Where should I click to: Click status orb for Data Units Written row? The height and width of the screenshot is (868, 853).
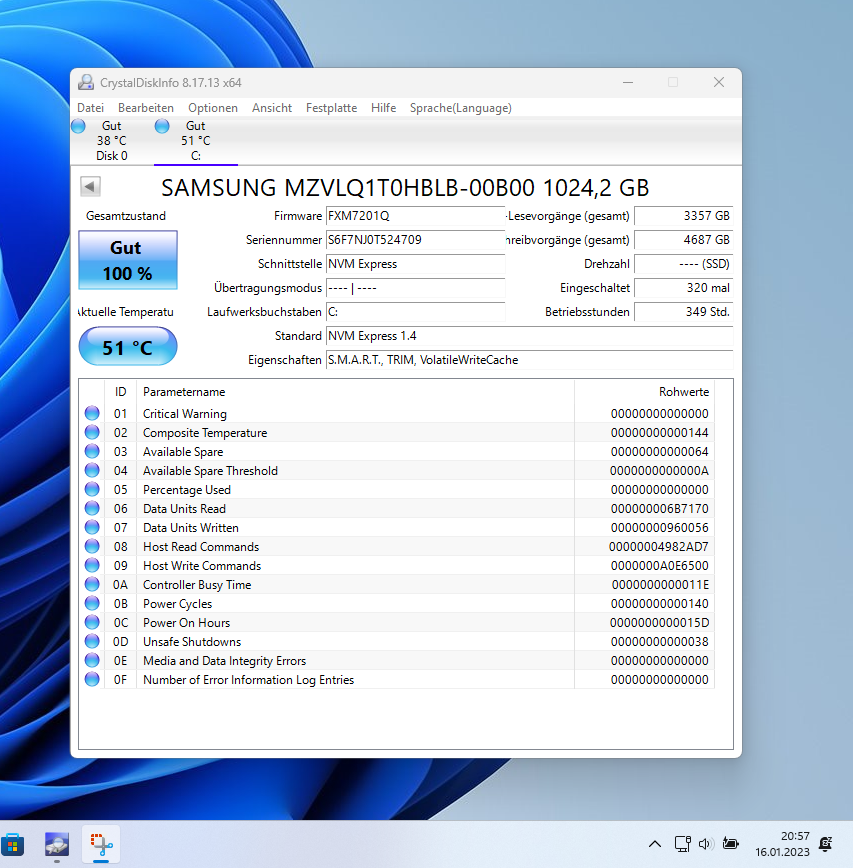(92, 528)
